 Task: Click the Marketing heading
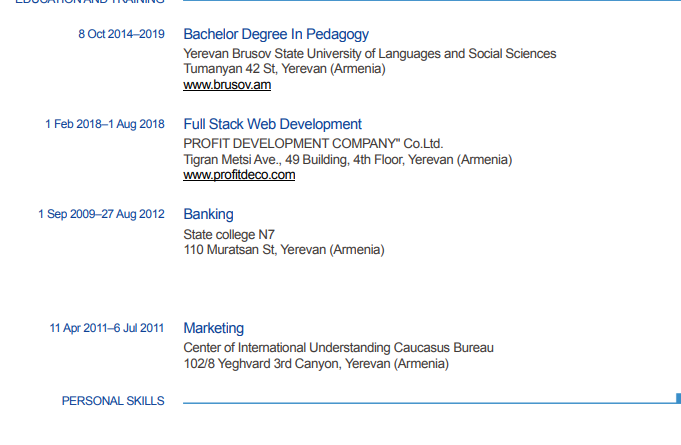click(214, 328)
